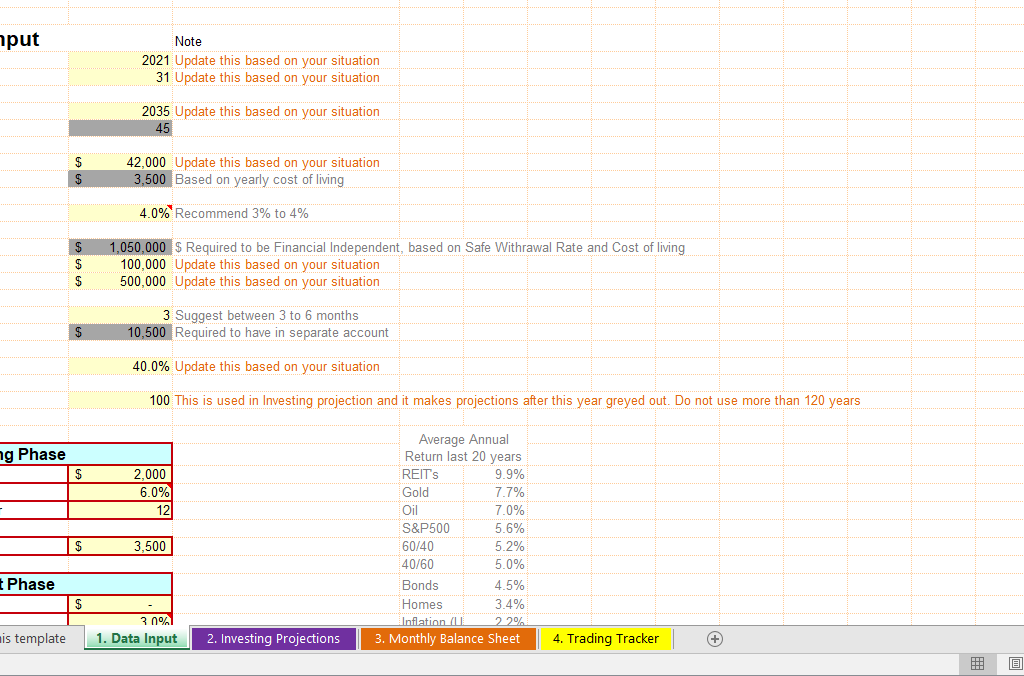Select the 40.0% input cell
The width and height of the screenshot is (1024, 676).
(x=121, y=366)
